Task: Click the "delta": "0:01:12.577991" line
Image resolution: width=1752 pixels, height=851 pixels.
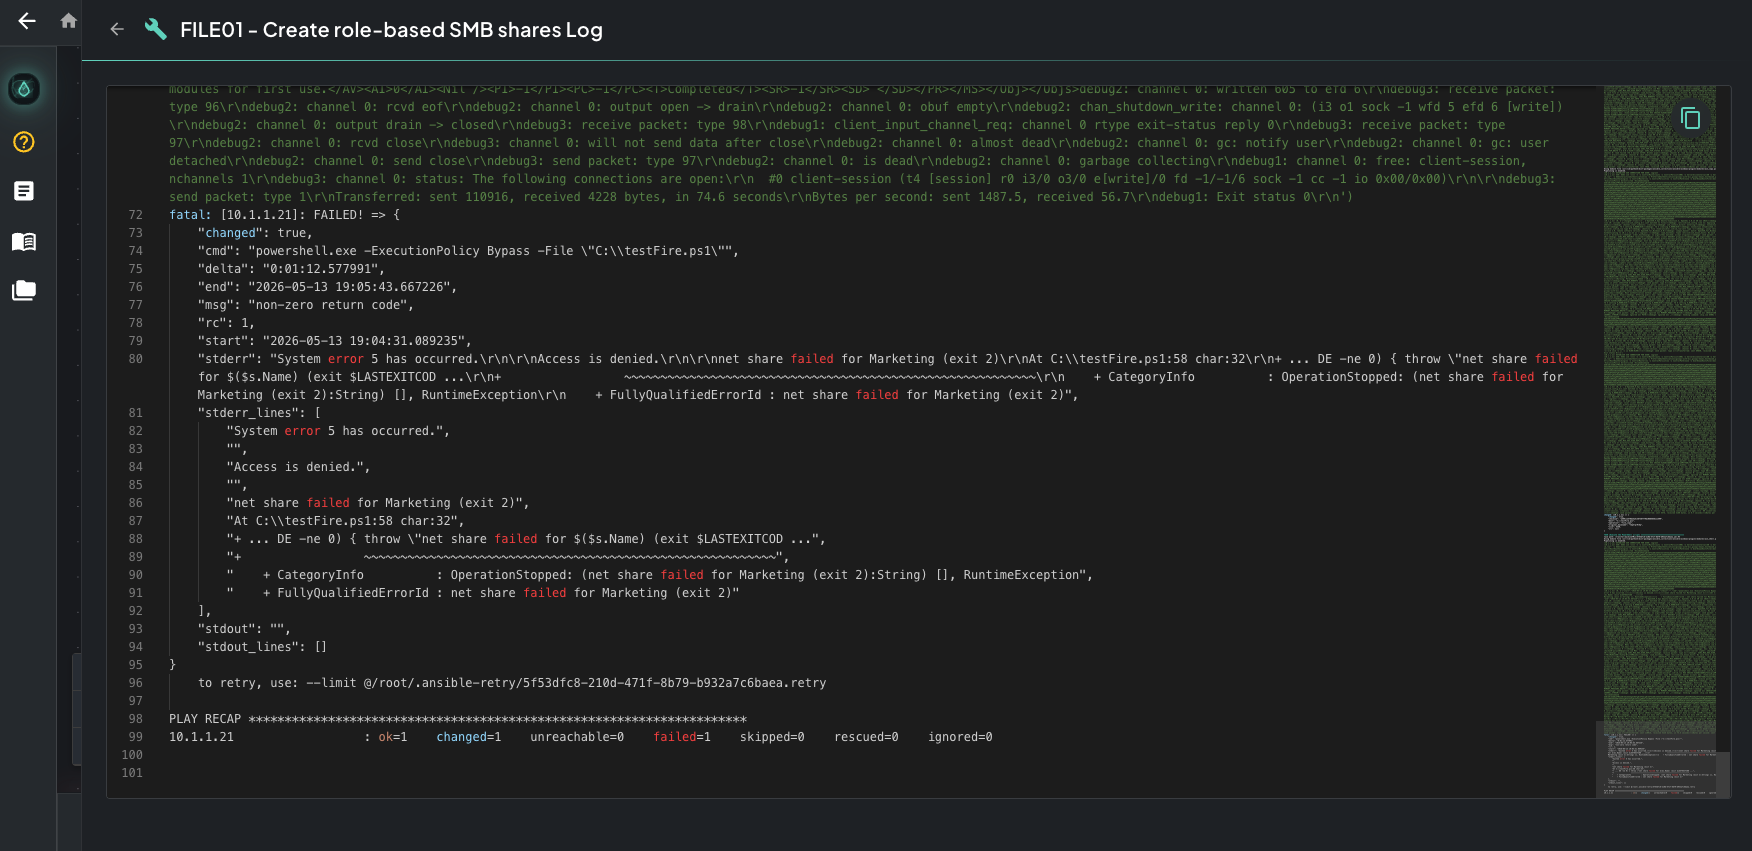Action: tap(291, 269)
